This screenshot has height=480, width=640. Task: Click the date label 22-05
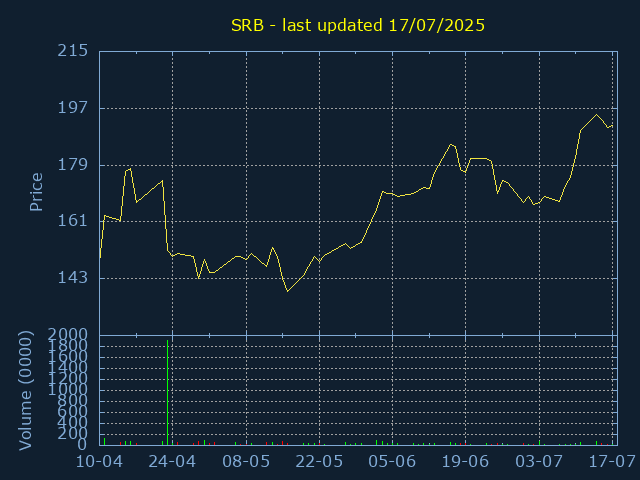click(x=319, y=462)
